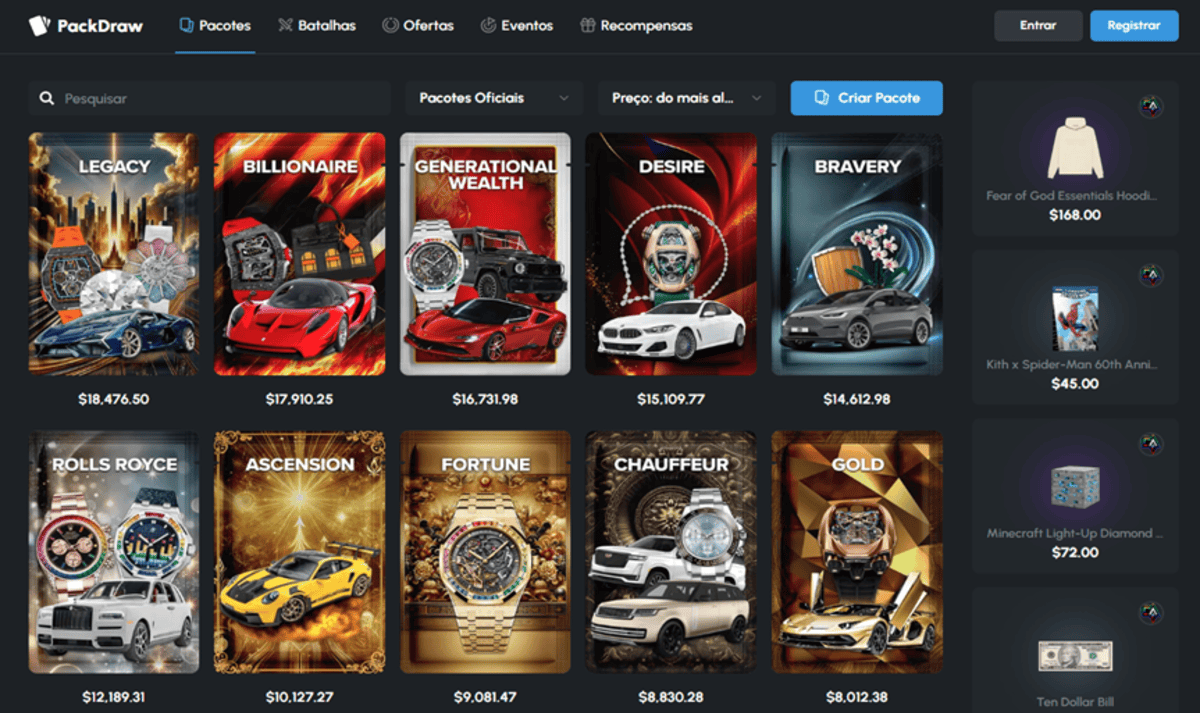Viewport: 1200px width, 713px height.
Task: Open the Legacy pack thumbnail
Action: coord(113,254)
